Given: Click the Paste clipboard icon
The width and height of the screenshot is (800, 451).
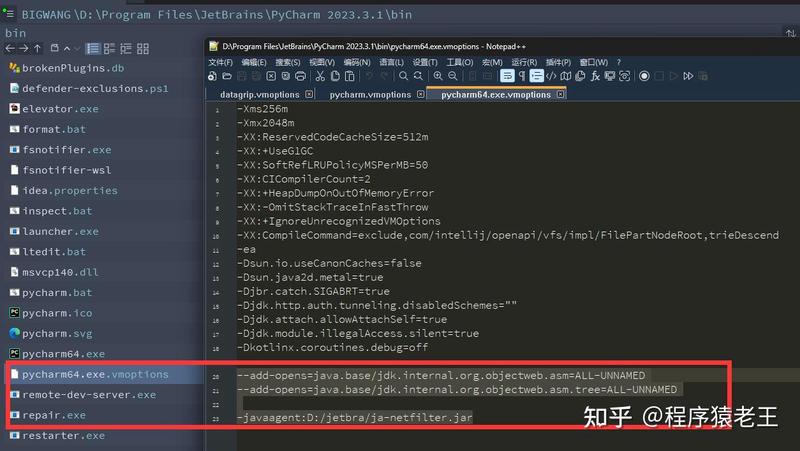Looking at the screenshot, I should [x=349, y=76].
